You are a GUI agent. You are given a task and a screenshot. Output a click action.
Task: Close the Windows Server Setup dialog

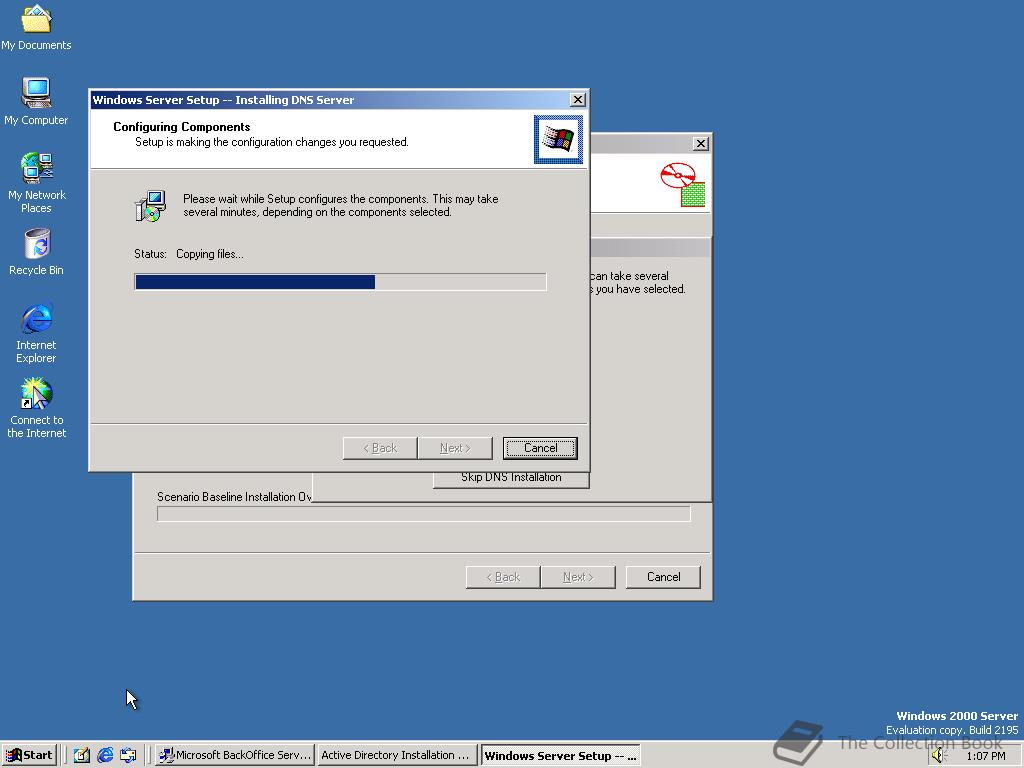578,99
